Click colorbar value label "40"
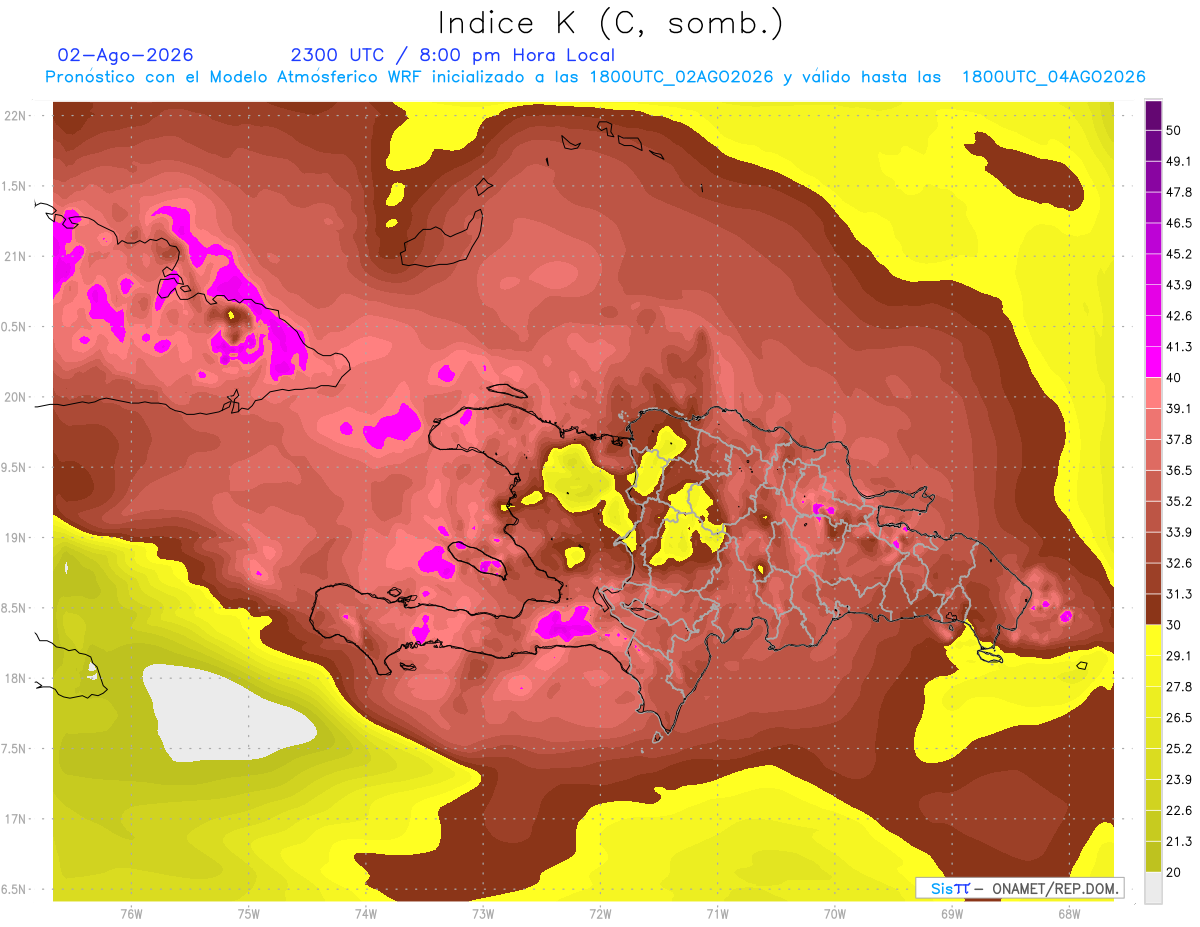Screen dimensions: 1200x927 click(1174, 378)
